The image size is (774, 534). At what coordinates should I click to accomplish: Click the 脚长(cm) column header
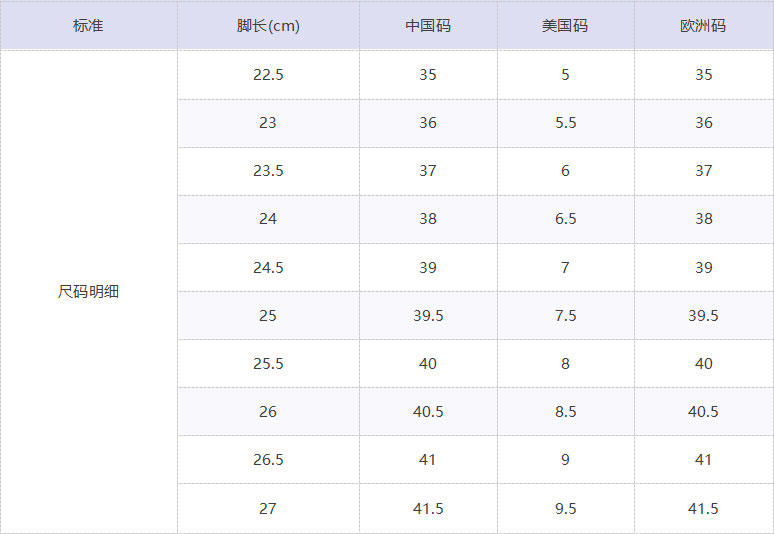coord(268,25)
